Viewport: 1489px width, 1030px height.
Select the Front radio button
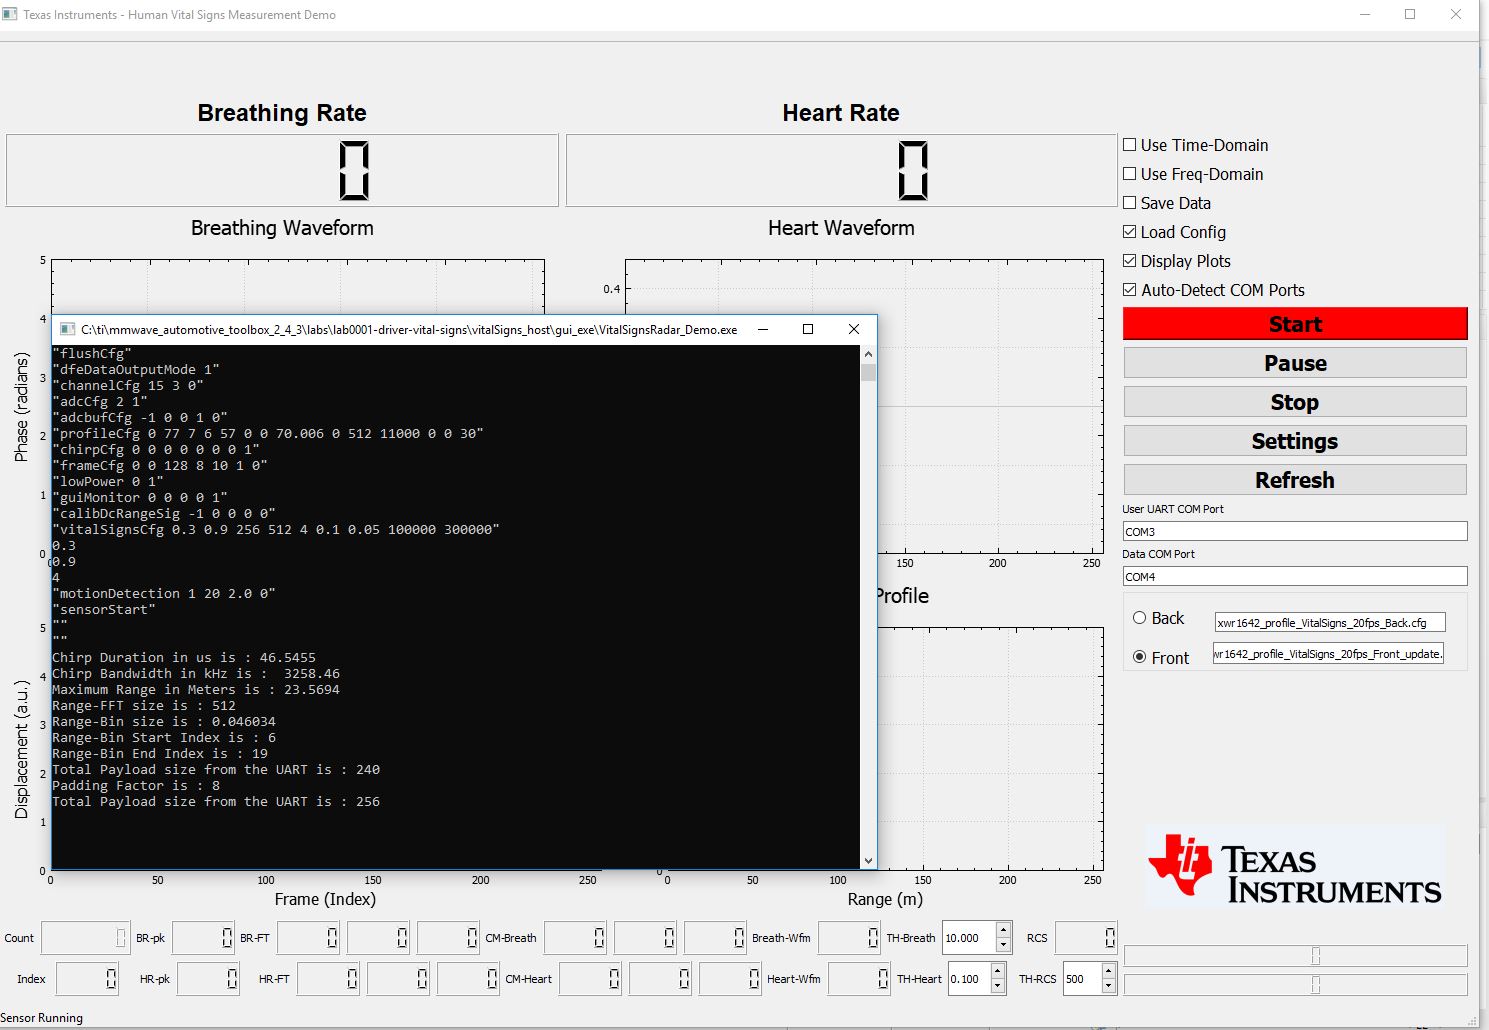(1139, 657)
